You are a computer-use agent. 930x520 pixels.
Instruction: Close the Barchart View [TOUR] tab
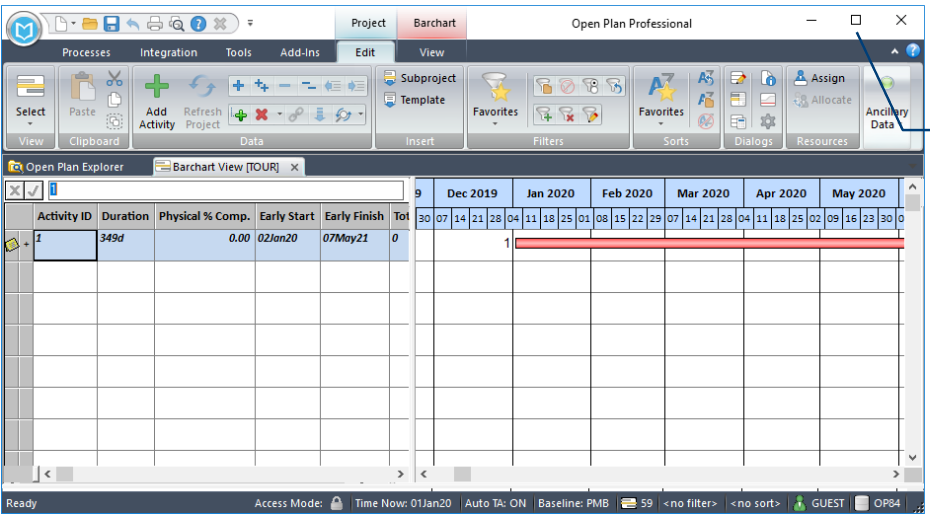click(x=294, y=167)
